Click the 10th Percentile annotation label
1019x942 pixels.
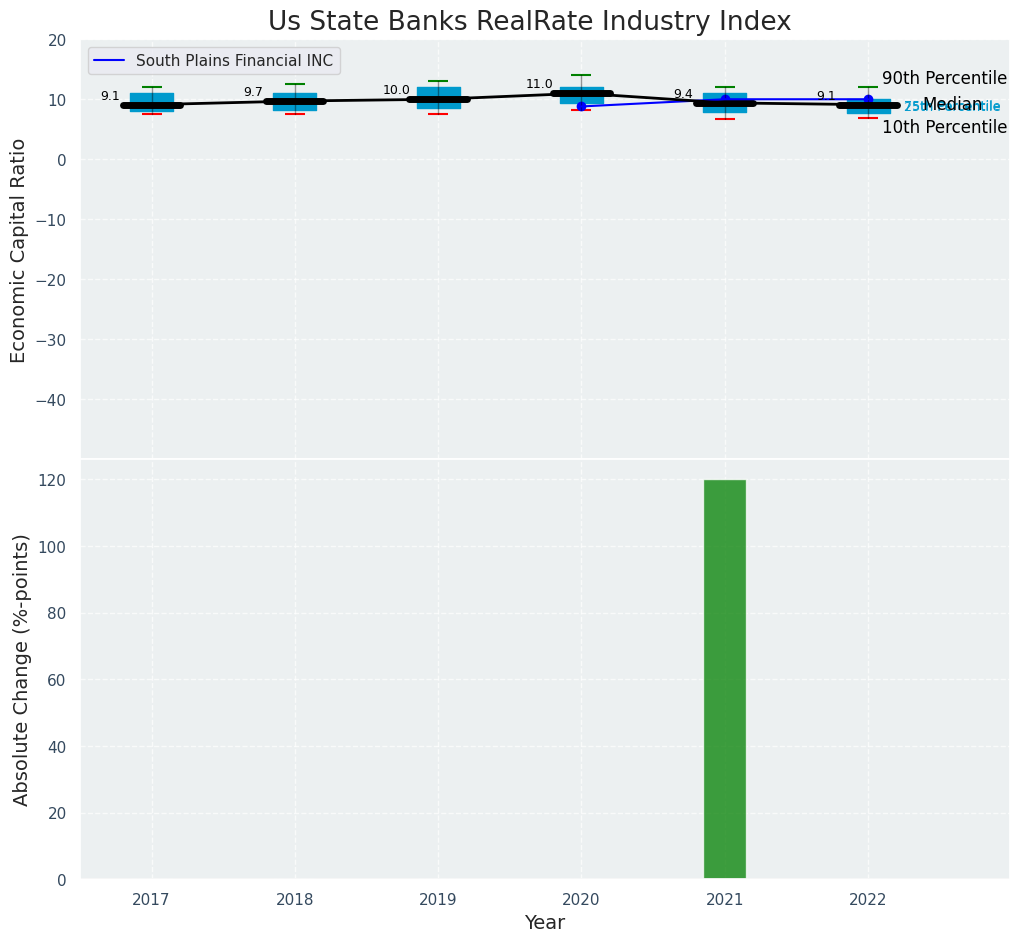tap(944, 127)
